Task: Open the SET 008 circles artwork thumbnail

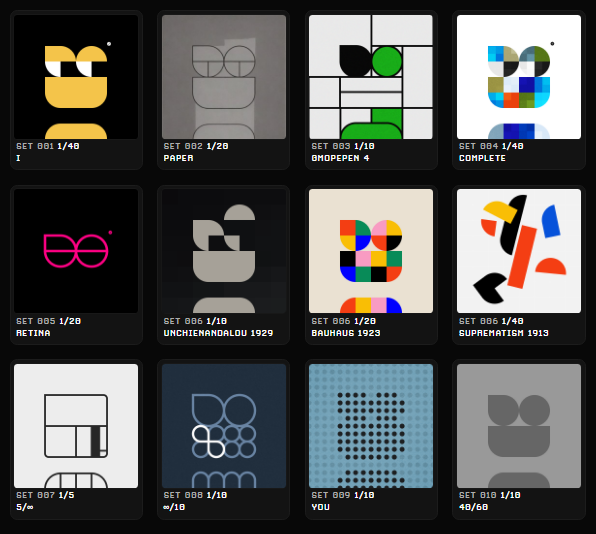Action: 224,426
